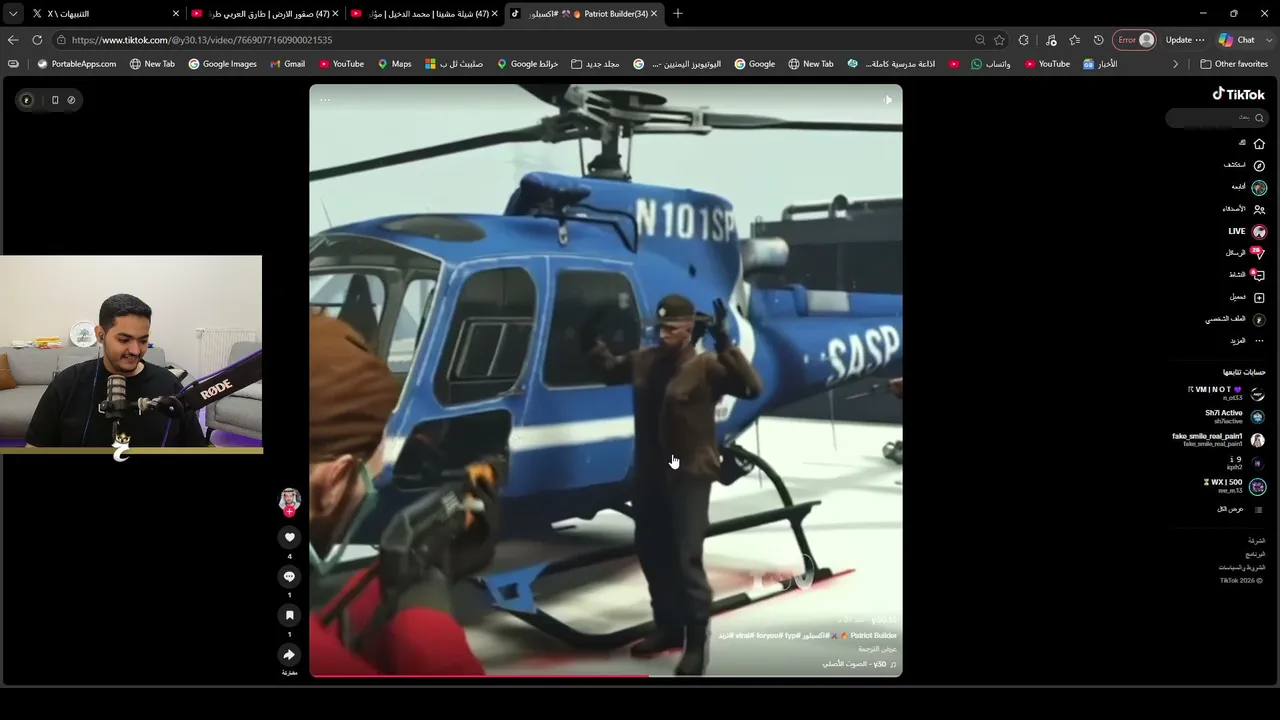Image resolution: width=1280 pixels, height=720 pixels.
Task: Open the TikTok Activity inbox icon
Action: pos(1259,275)
